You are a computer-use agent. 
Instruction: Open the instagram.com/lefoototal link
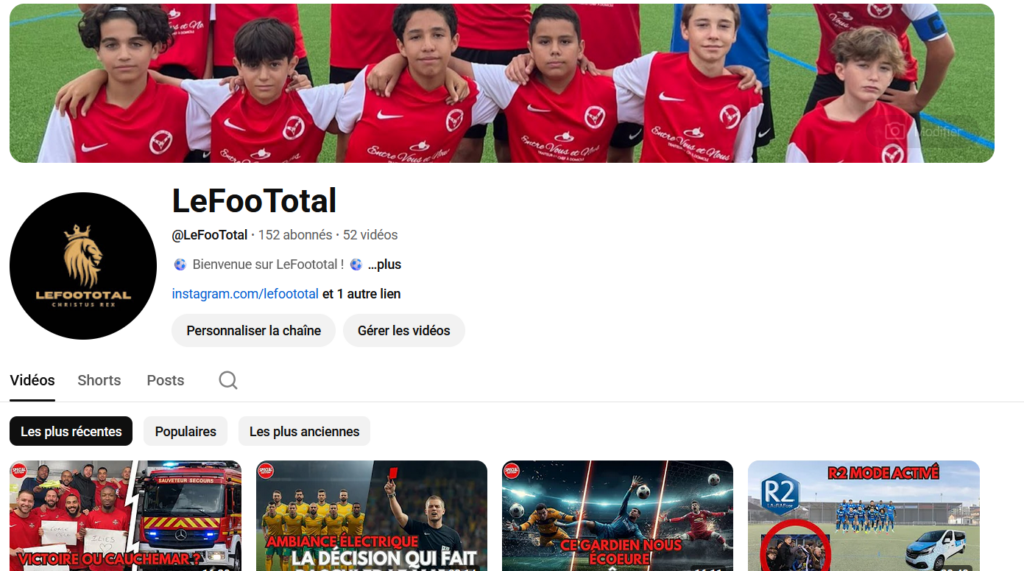[x=245, y=294]
